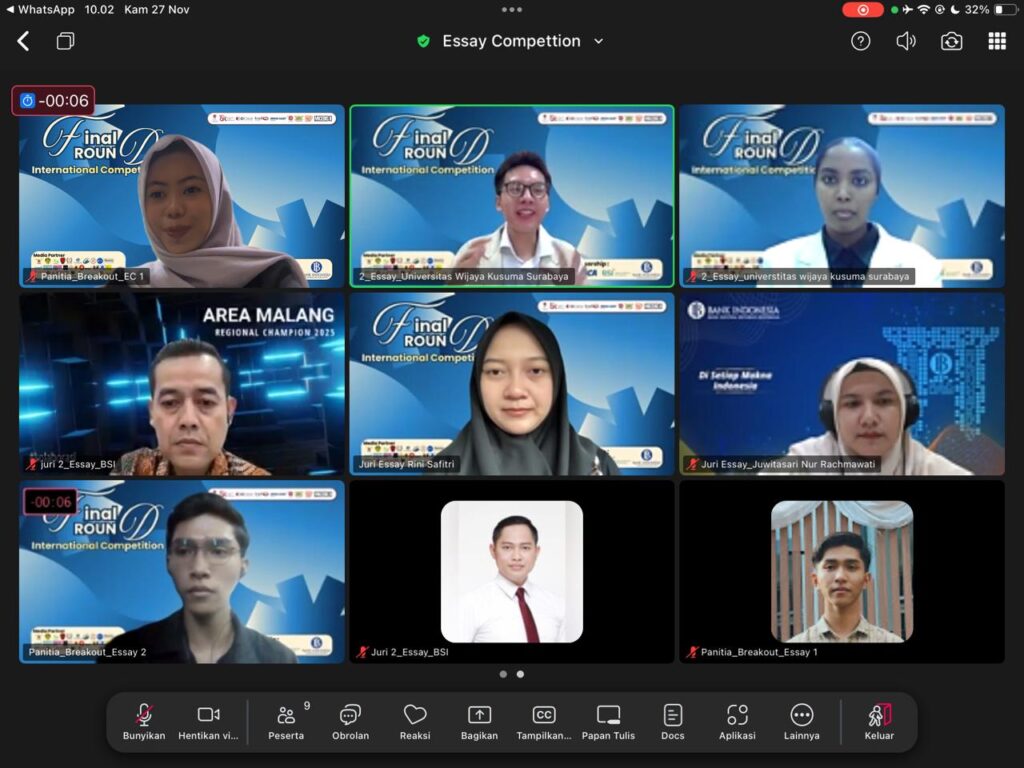The image size is (1024, 768).
Task: Open the Aplikasi apps panel
Action: (737, 721)
